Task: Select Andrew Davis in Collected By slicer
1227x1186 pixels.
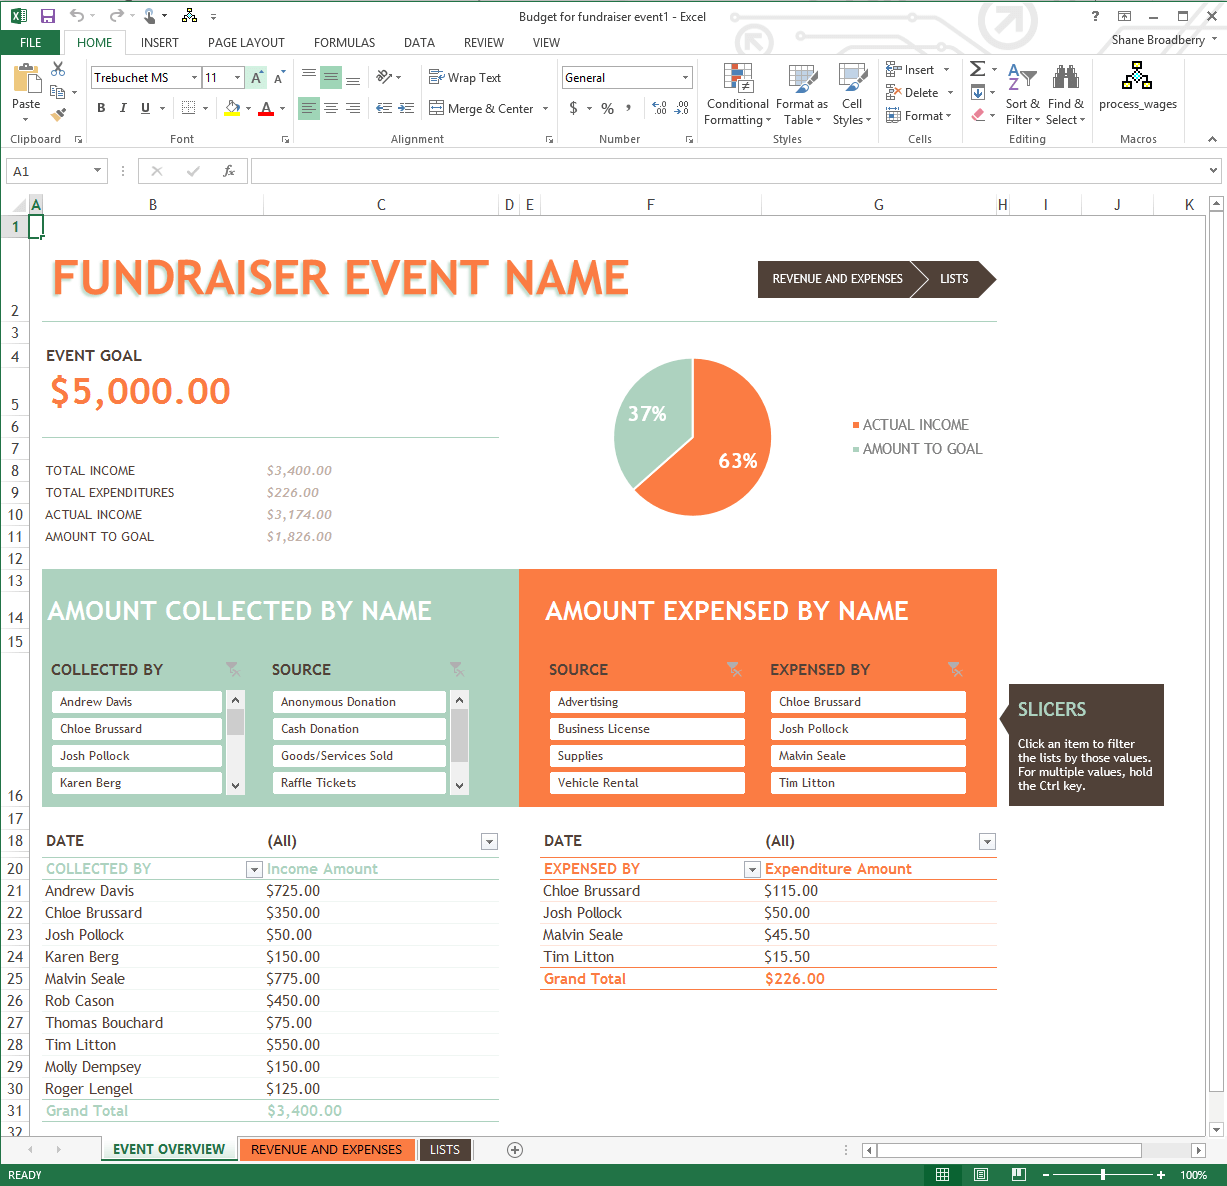Action: (137, 702)
